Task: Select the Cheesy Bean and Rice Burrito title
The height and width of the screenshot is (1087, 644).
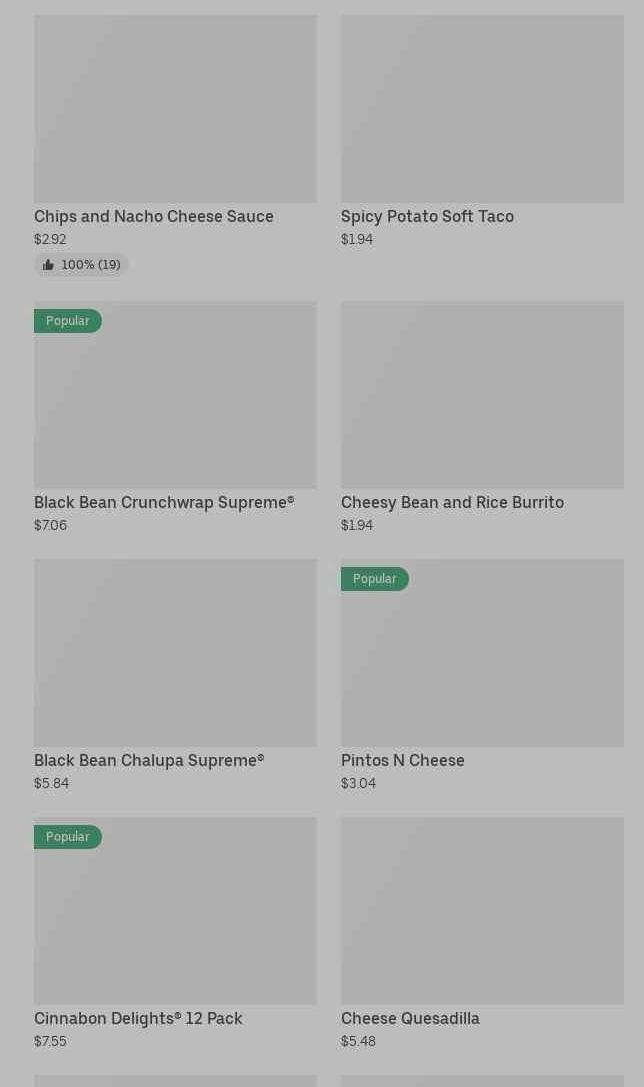Action: 452,502
